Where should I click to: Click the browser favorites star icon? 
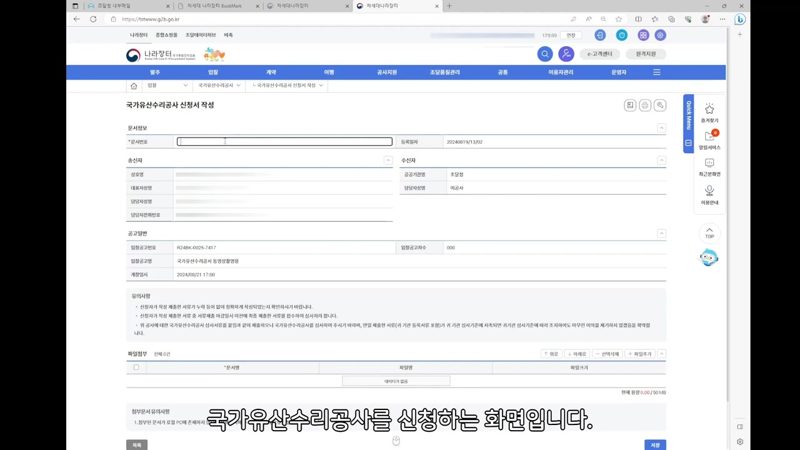(x=618, y=19)
